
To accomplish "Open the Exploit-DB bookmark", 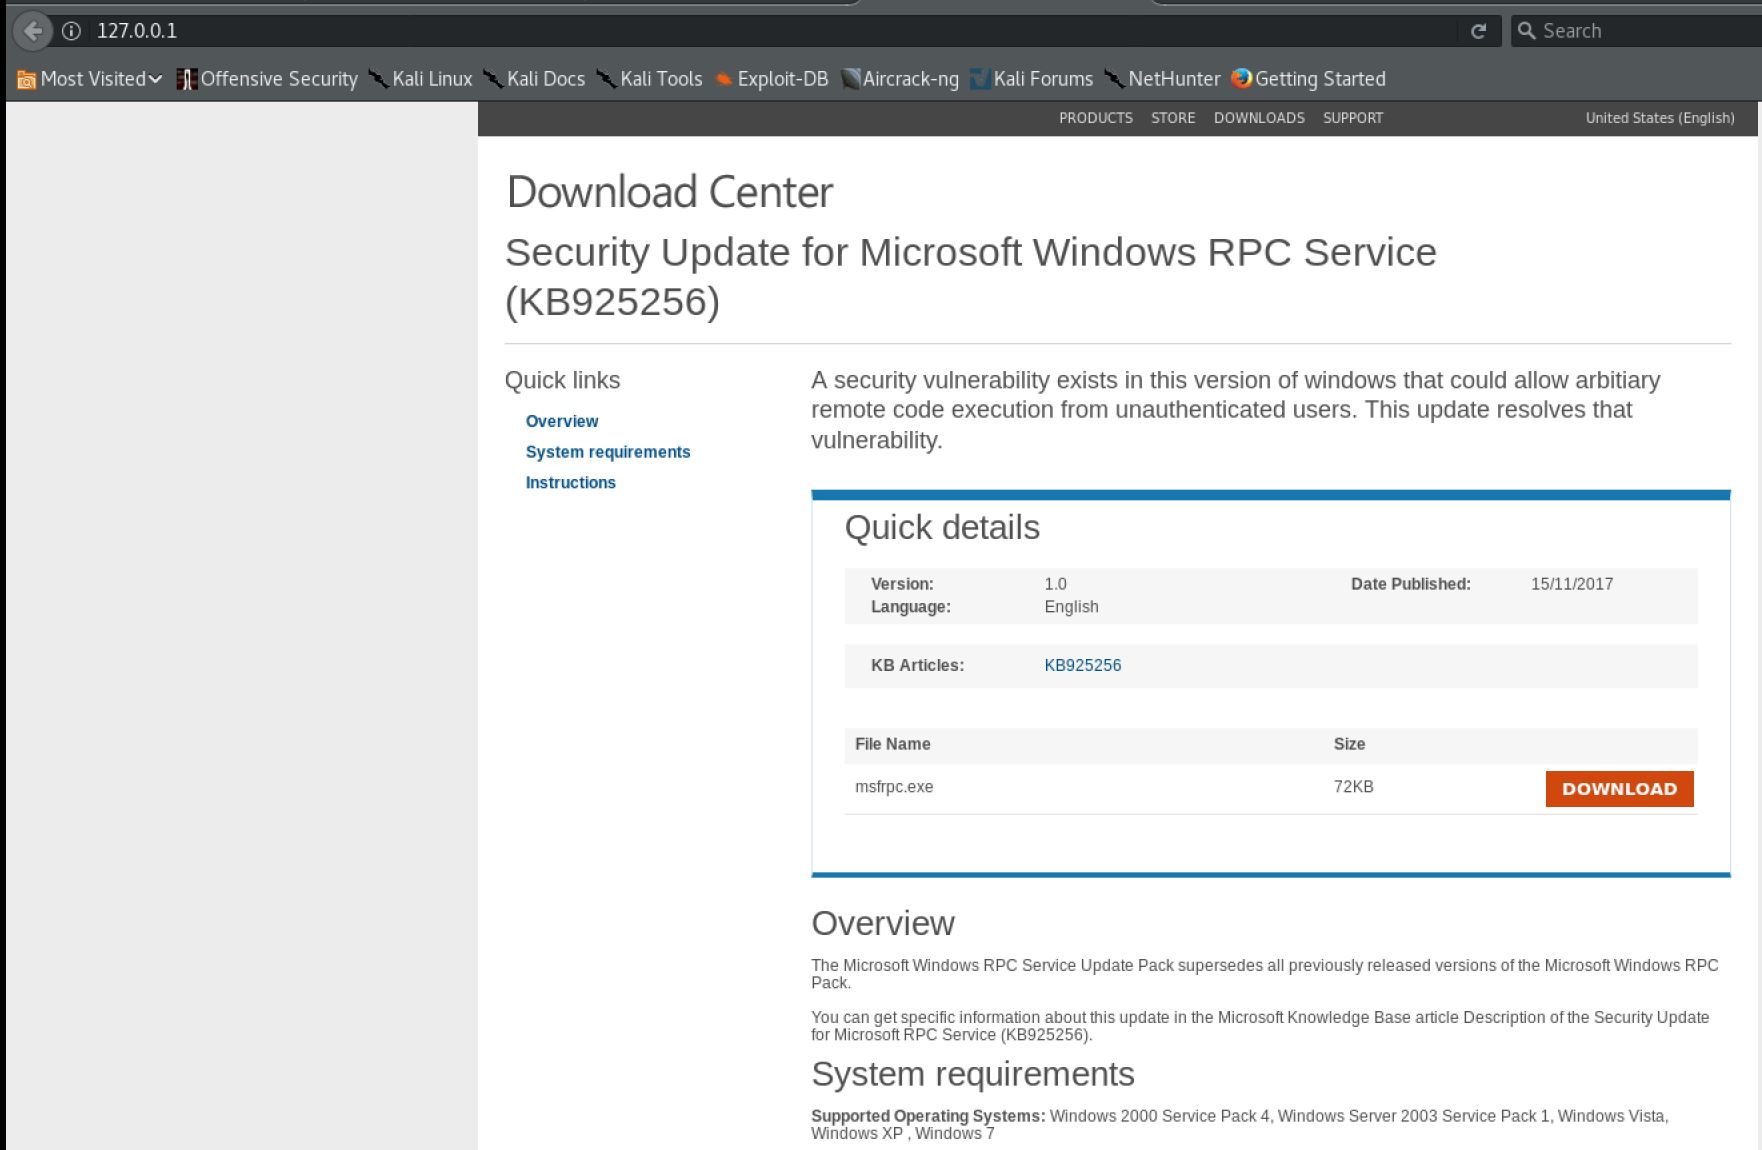I will pos(771,79).
